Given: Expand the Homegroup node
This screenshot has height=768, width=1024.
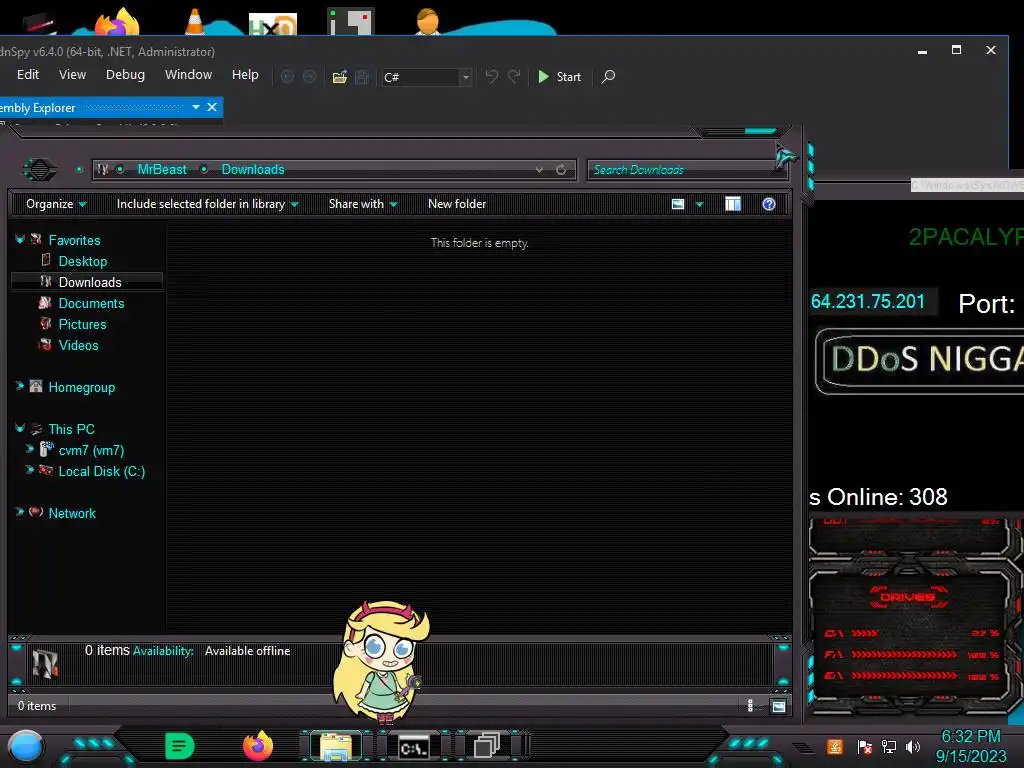Looking at the screenshot, I should pyautogui.click(x=20, y=386).
